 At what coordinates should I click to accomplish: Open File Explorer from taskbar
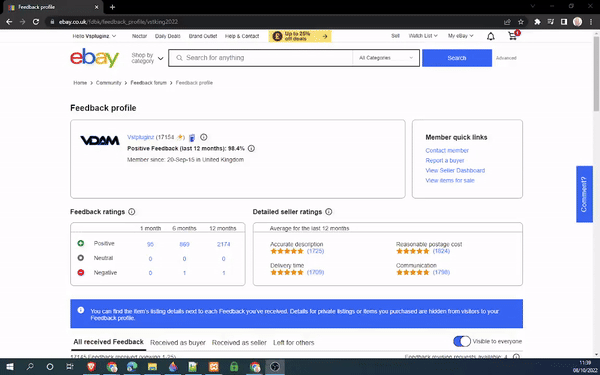click(x=152, y=367)
